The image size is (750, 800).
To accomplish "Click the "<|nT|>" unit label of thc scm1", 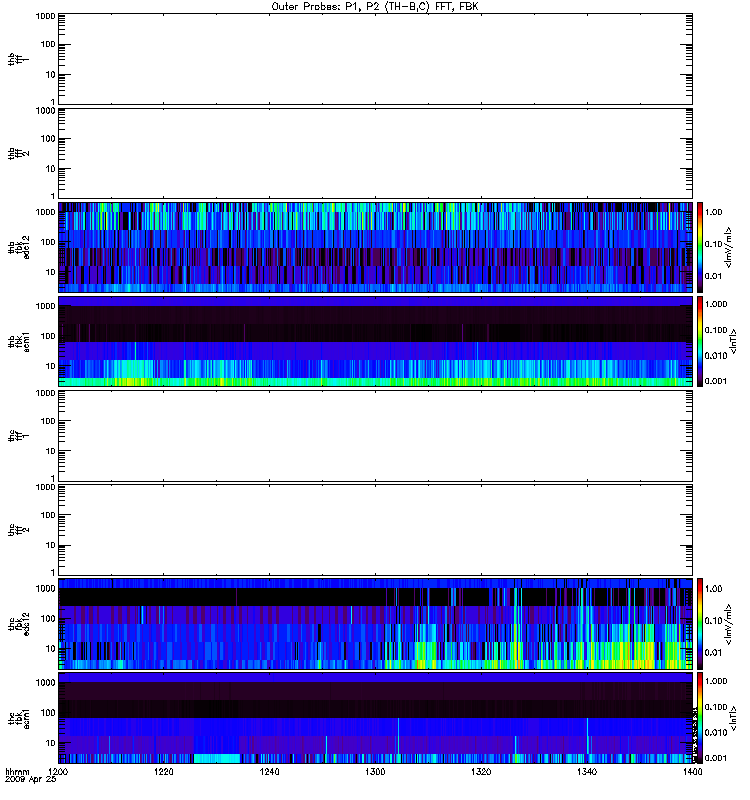I will click(x=734, y=718).
